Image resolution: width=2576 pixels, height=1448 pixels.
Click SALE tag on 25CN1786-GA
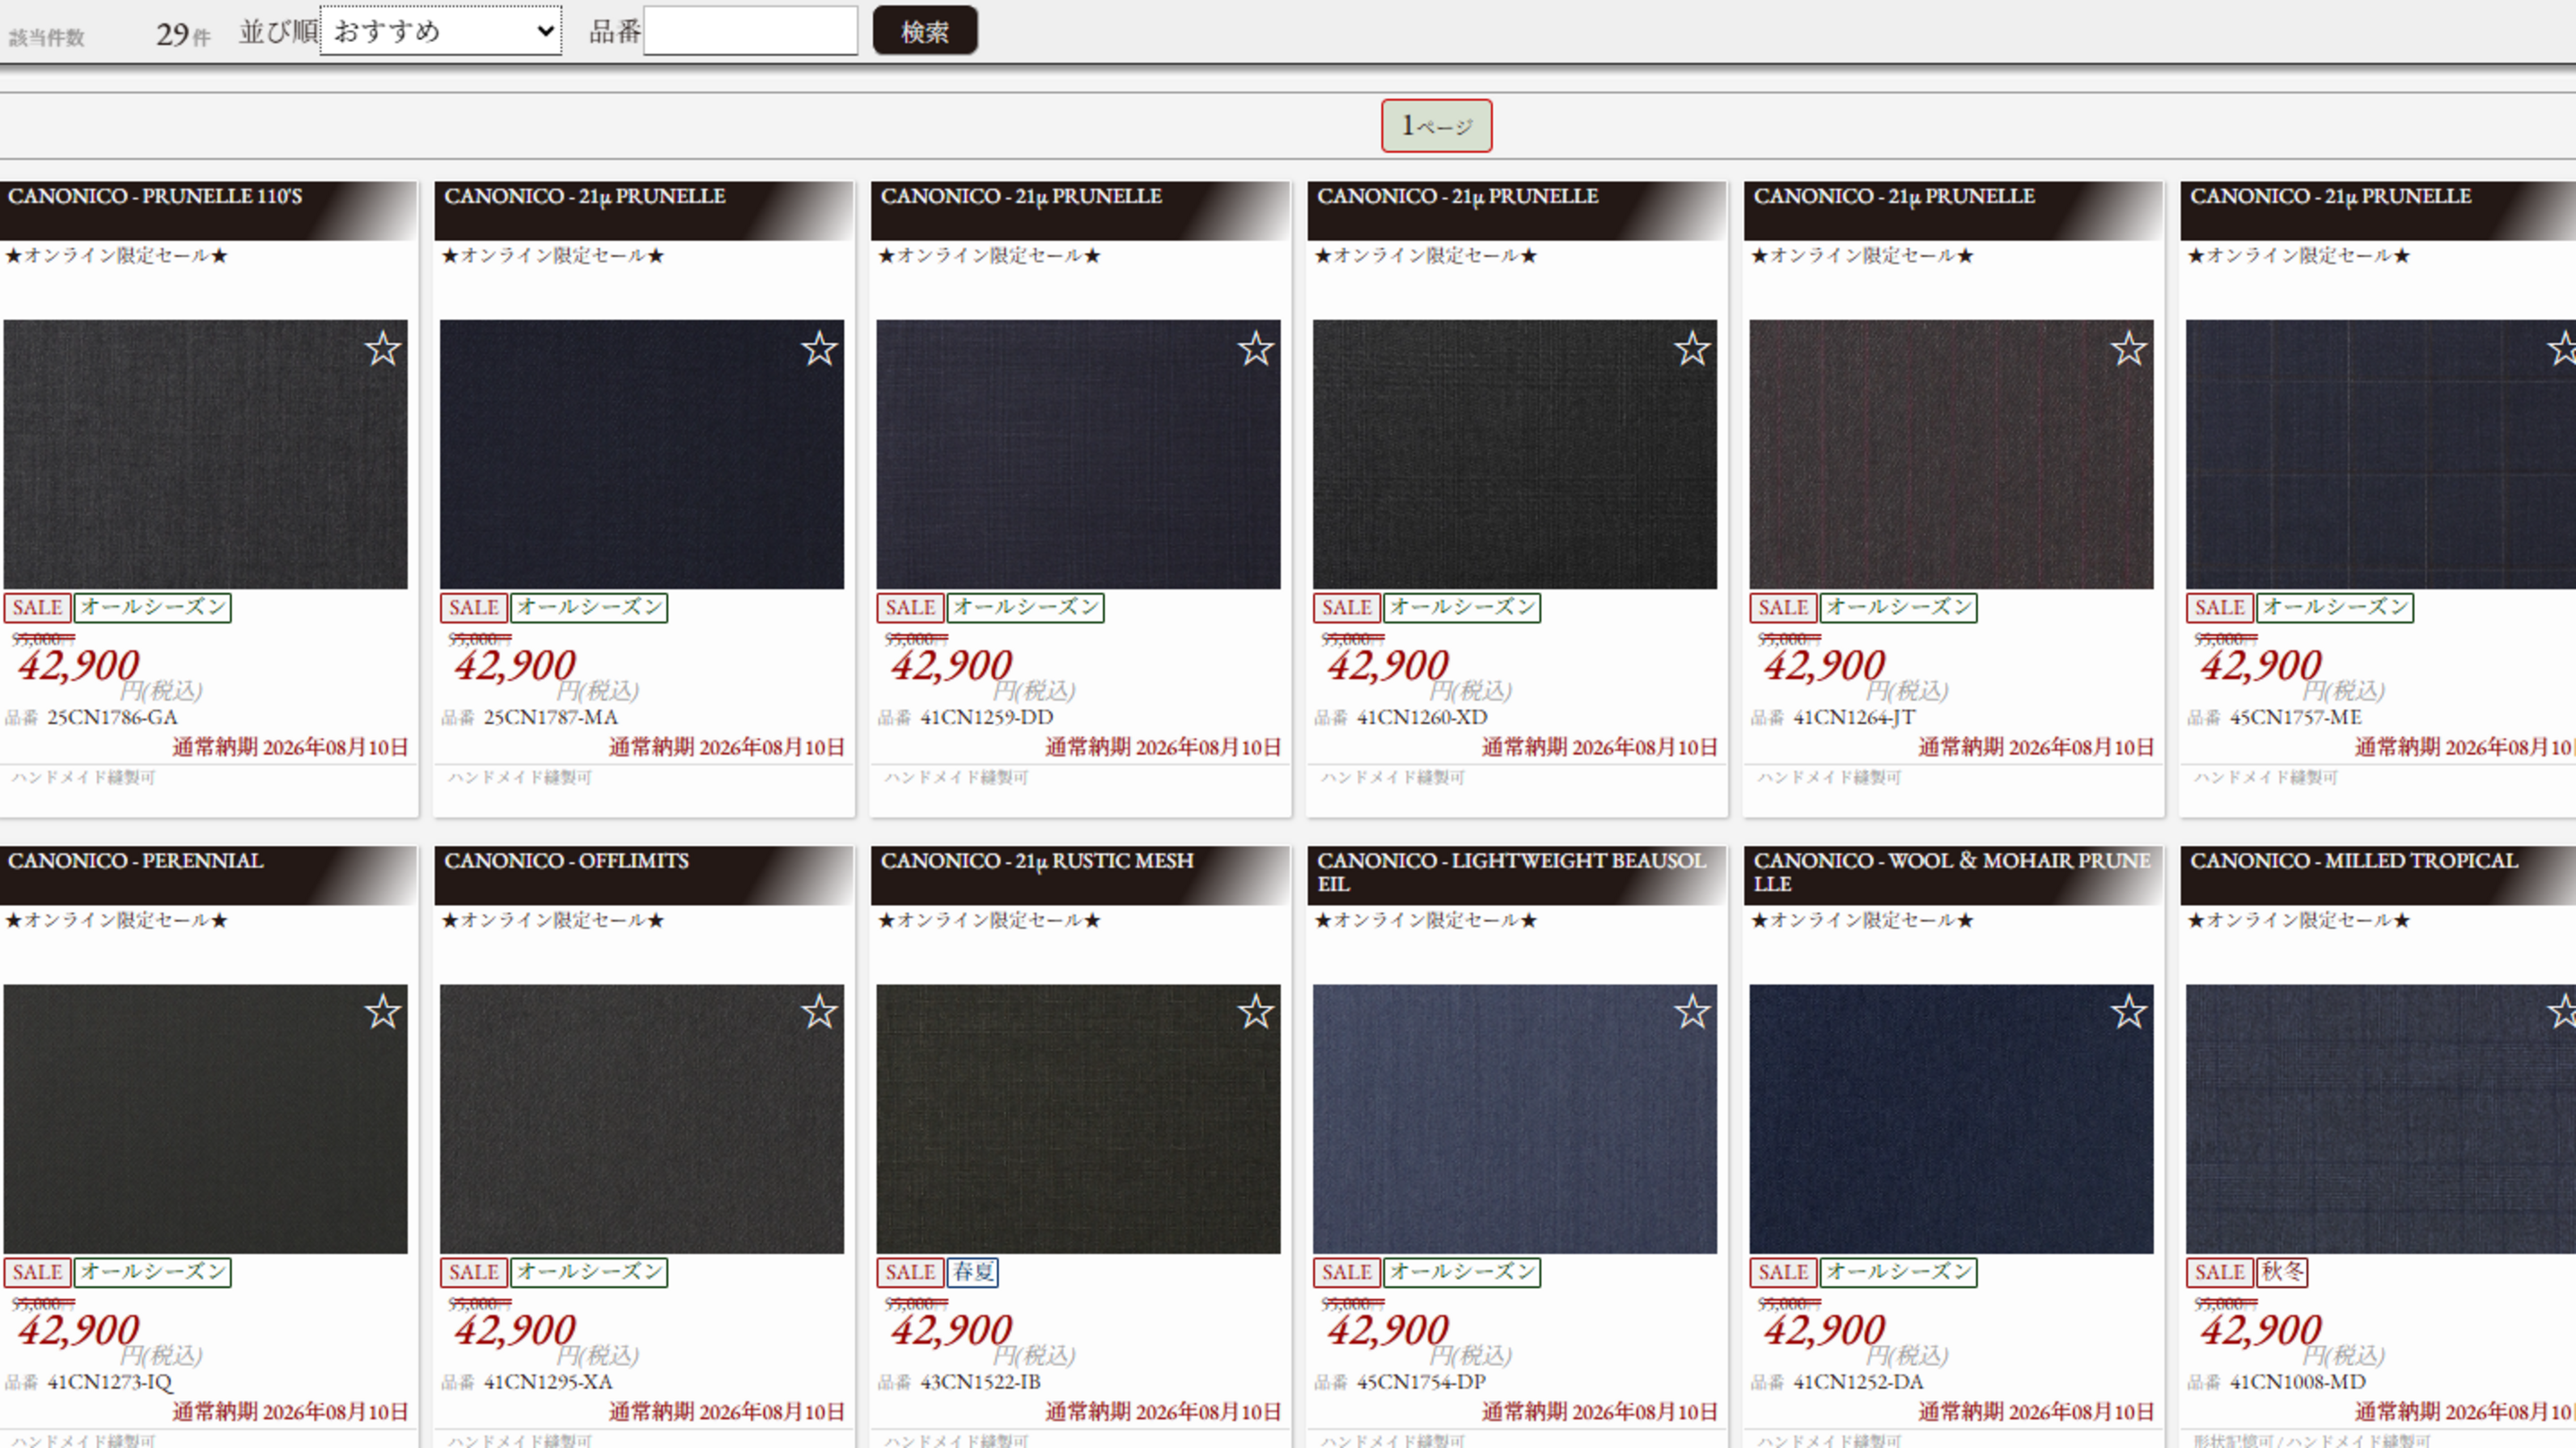pos(37,607)
